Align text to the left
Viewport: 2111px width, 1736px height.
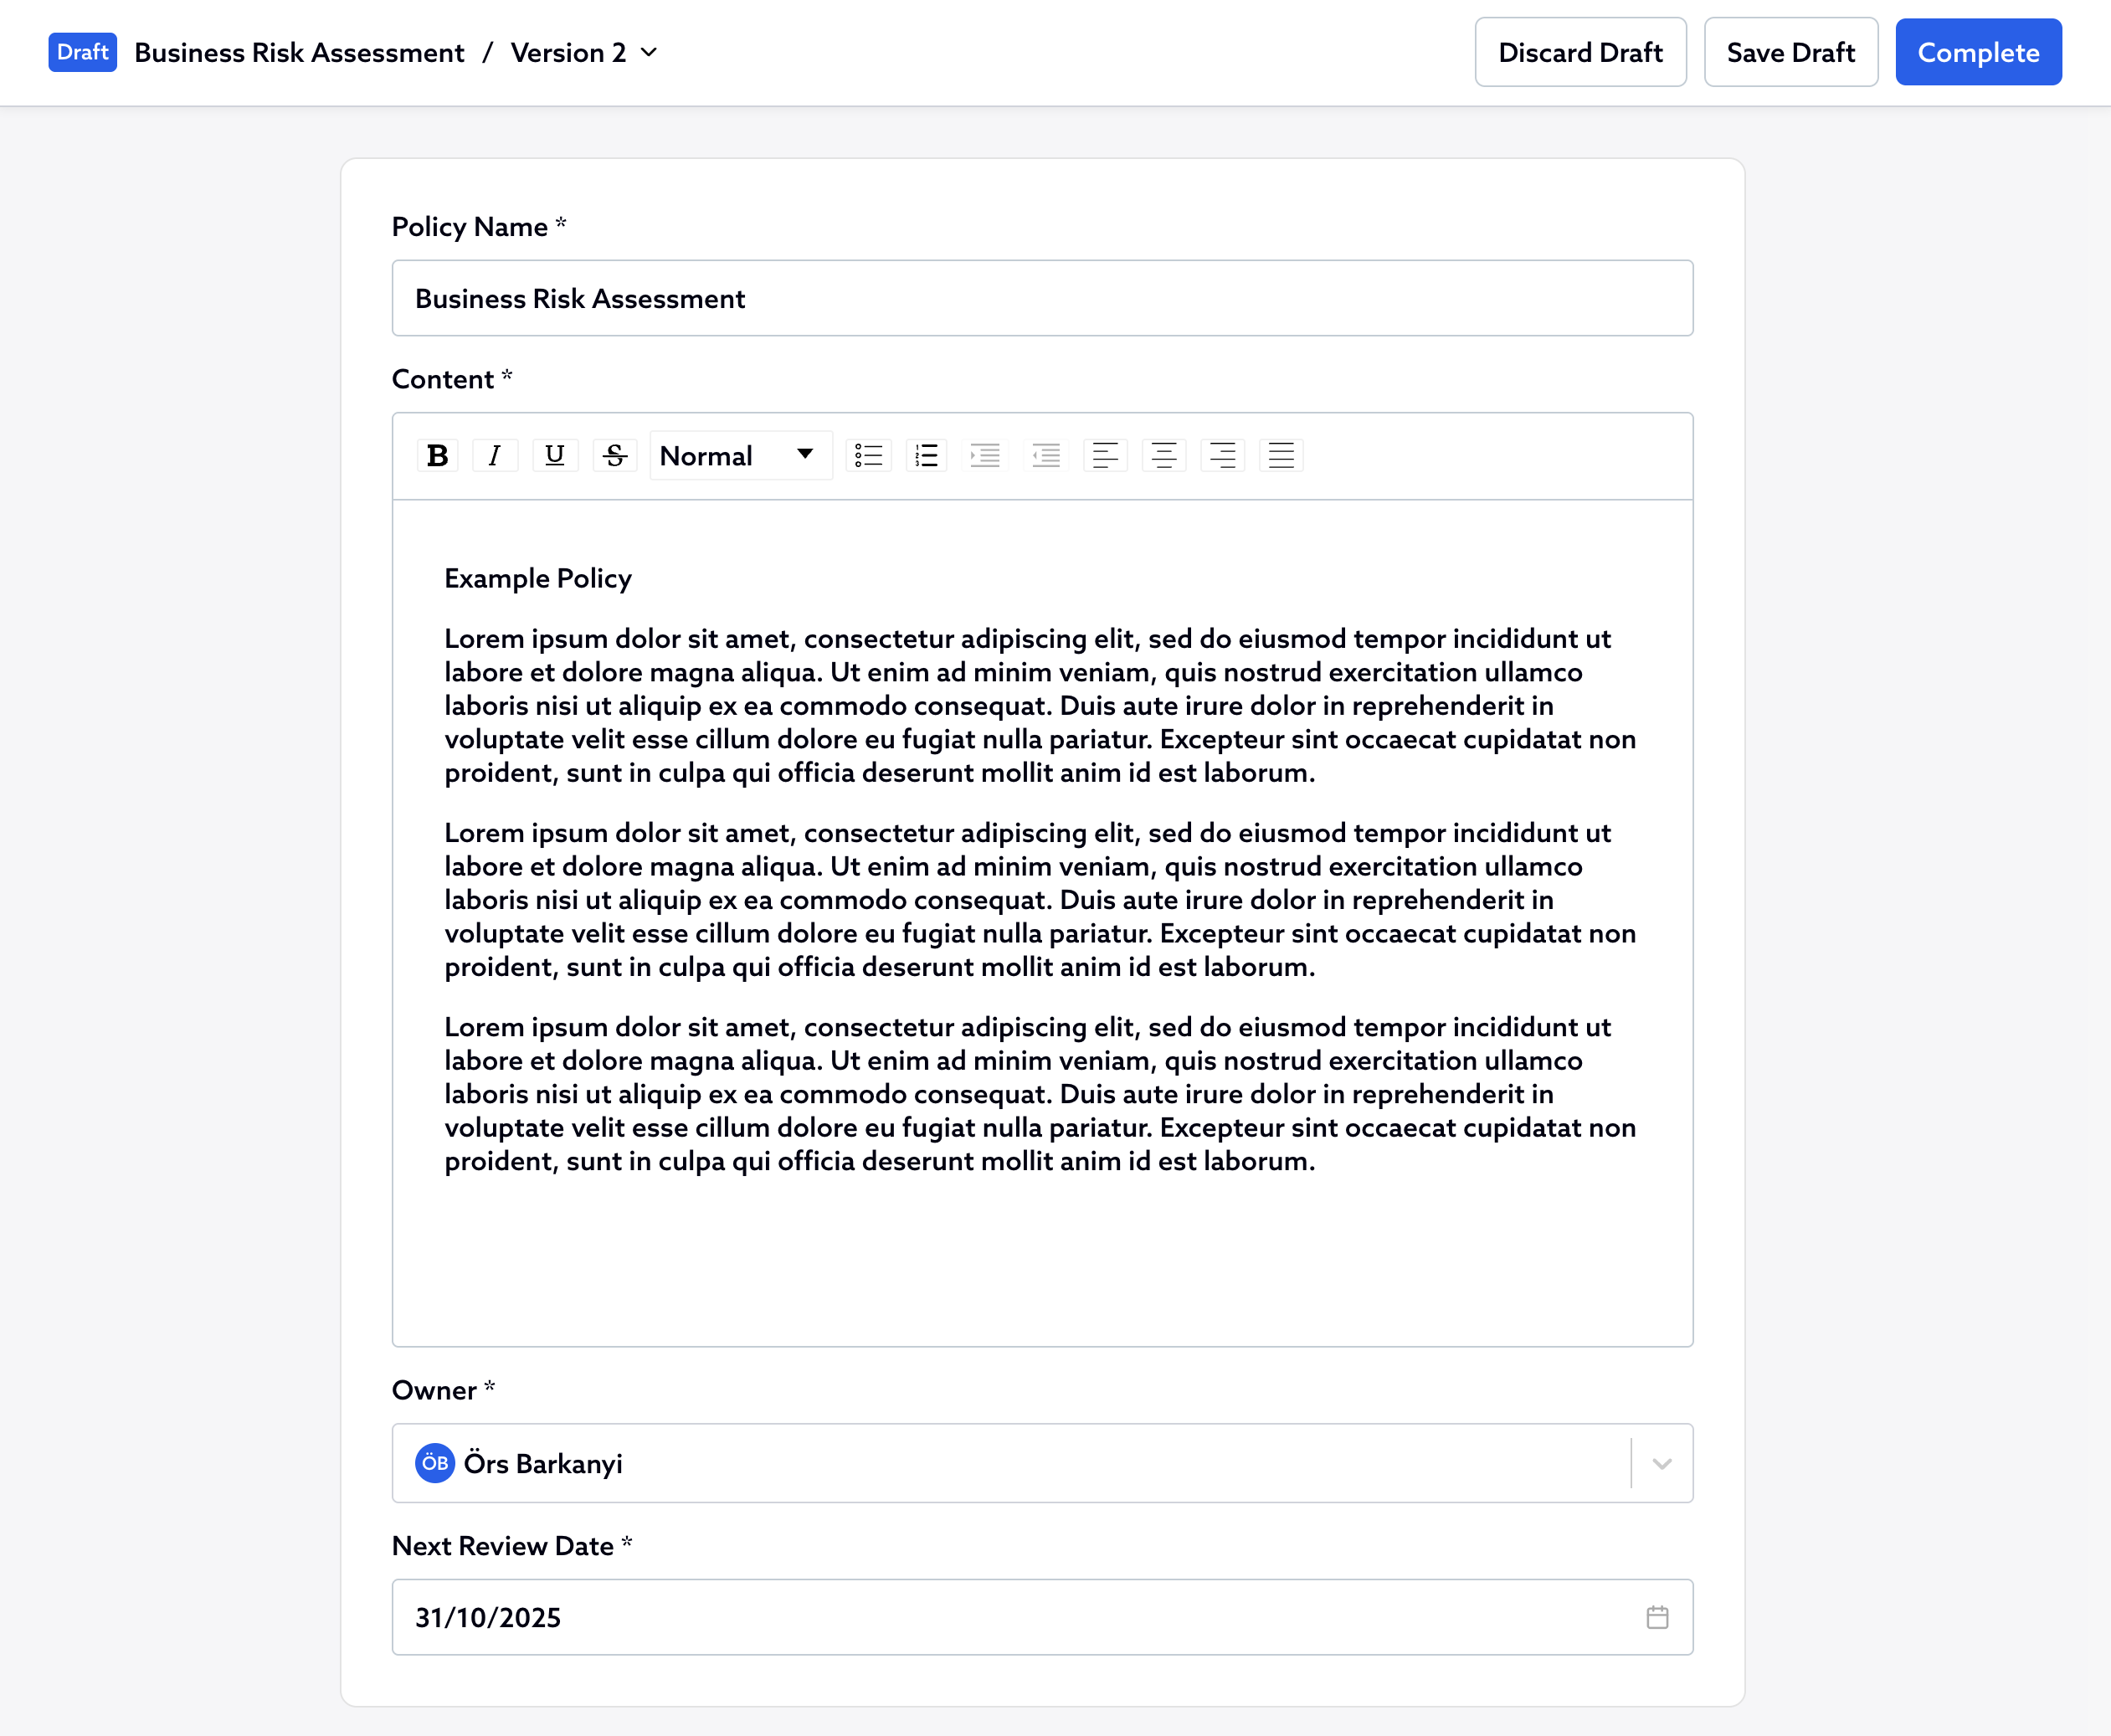1105,456
